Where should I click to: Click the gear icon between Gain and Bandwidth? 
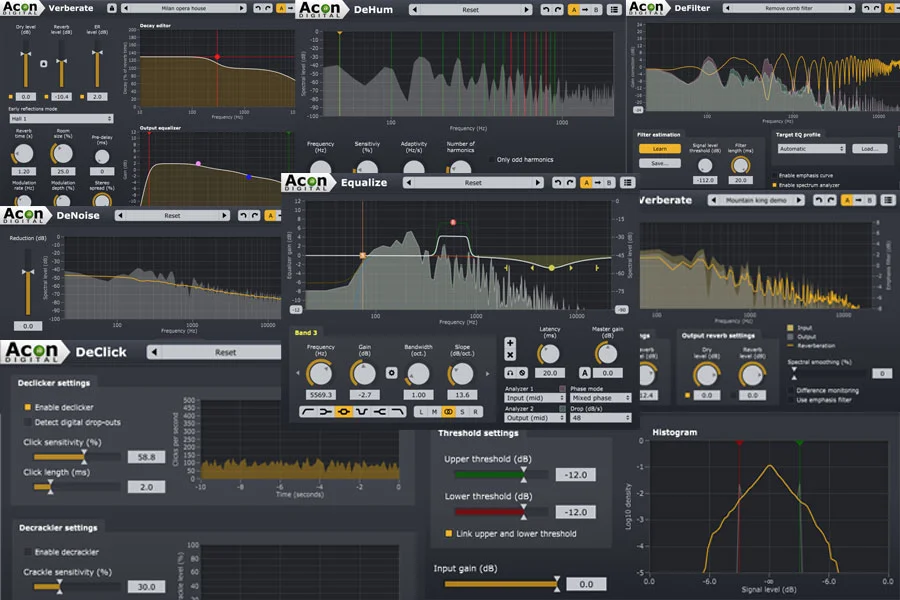pyautogui.click(x=391, y=373)
